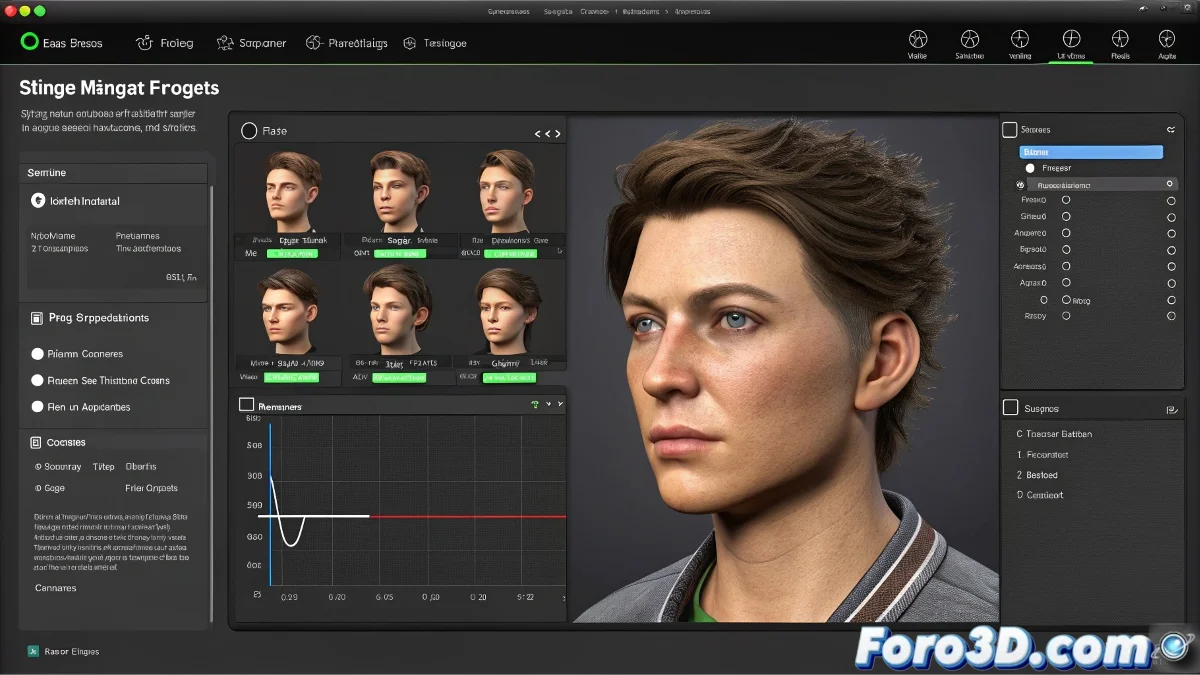Open the small down arrow next to the green icon in Remsmners header
1200x675 pixels.
tap(547, 404)
